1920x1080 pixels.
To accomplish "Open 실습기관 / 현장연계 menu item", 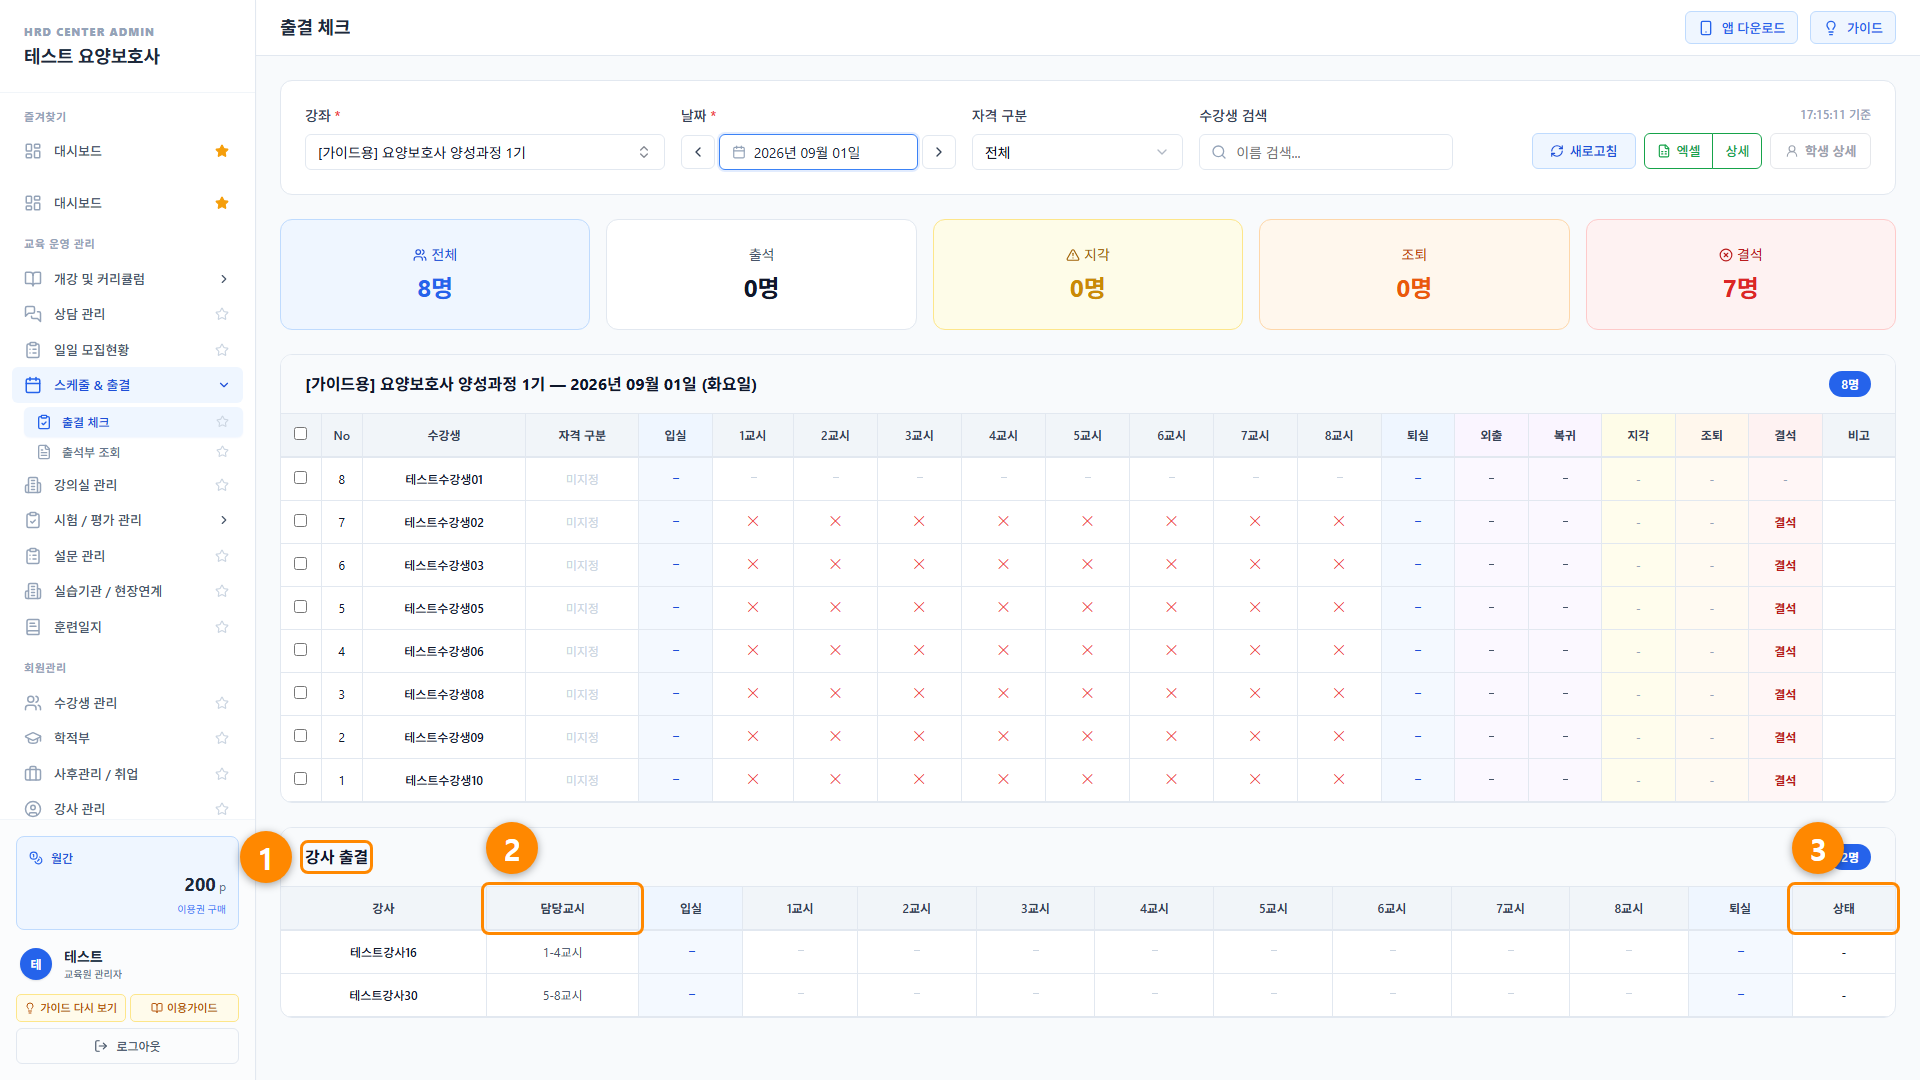I will [x=127, y=591].
